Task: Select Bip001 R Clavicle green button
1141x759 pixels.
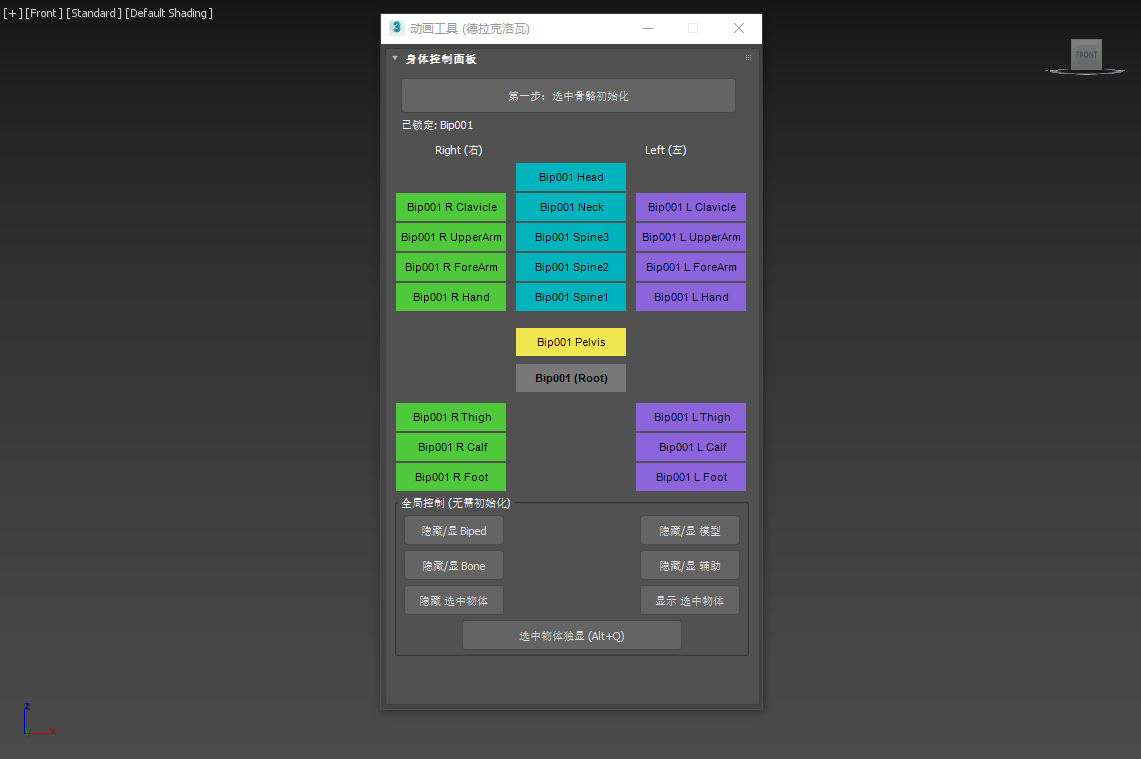Action: coord(451,207)
